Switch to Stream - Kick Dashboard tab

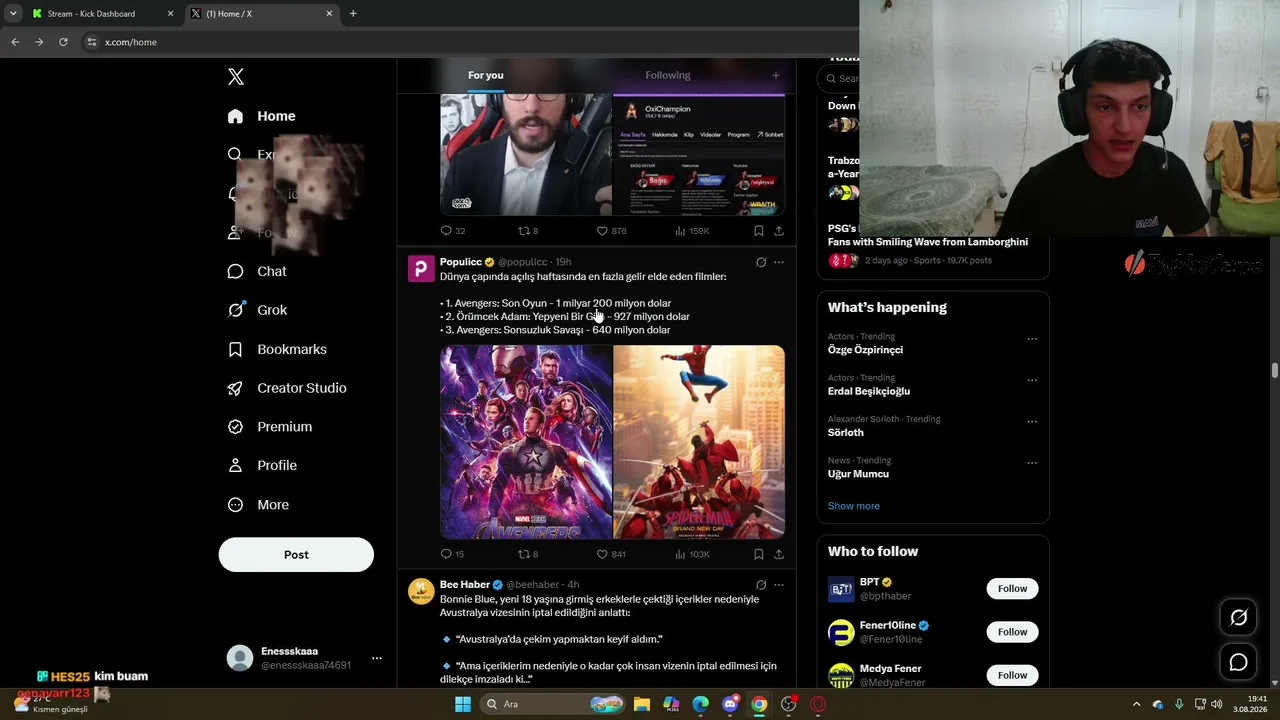(x=101, y=14)
